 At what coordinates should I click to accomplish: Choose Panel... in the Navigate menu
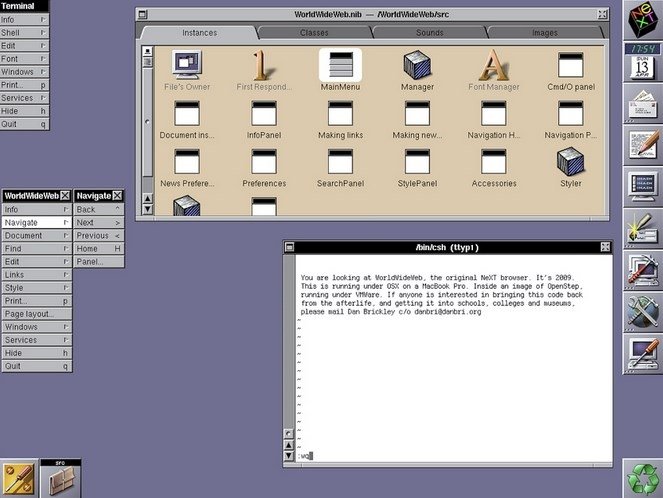(99, 262)
